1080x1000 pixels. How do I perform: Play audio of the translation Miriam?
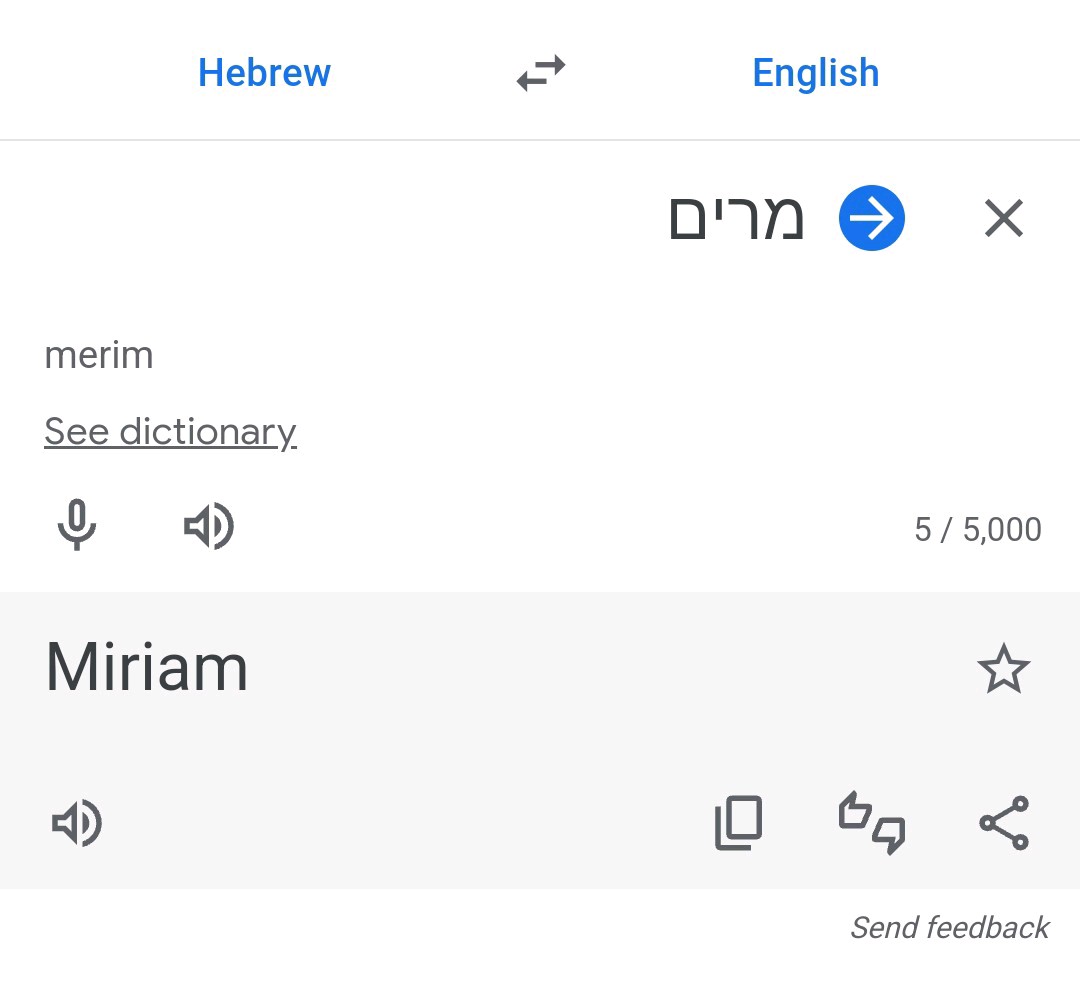coord(76,823)
